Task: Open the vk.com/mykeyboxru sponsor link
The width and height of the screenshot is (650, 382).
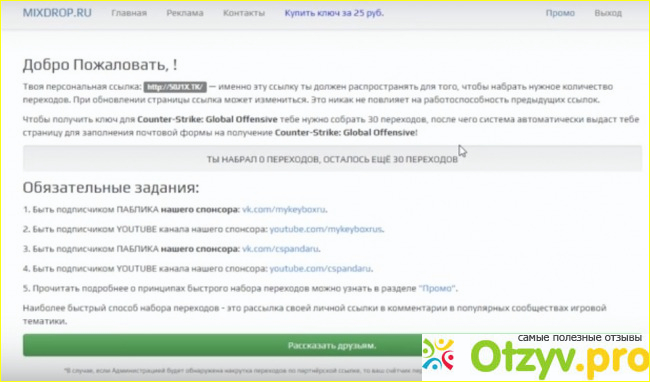Action: (284, 209)
